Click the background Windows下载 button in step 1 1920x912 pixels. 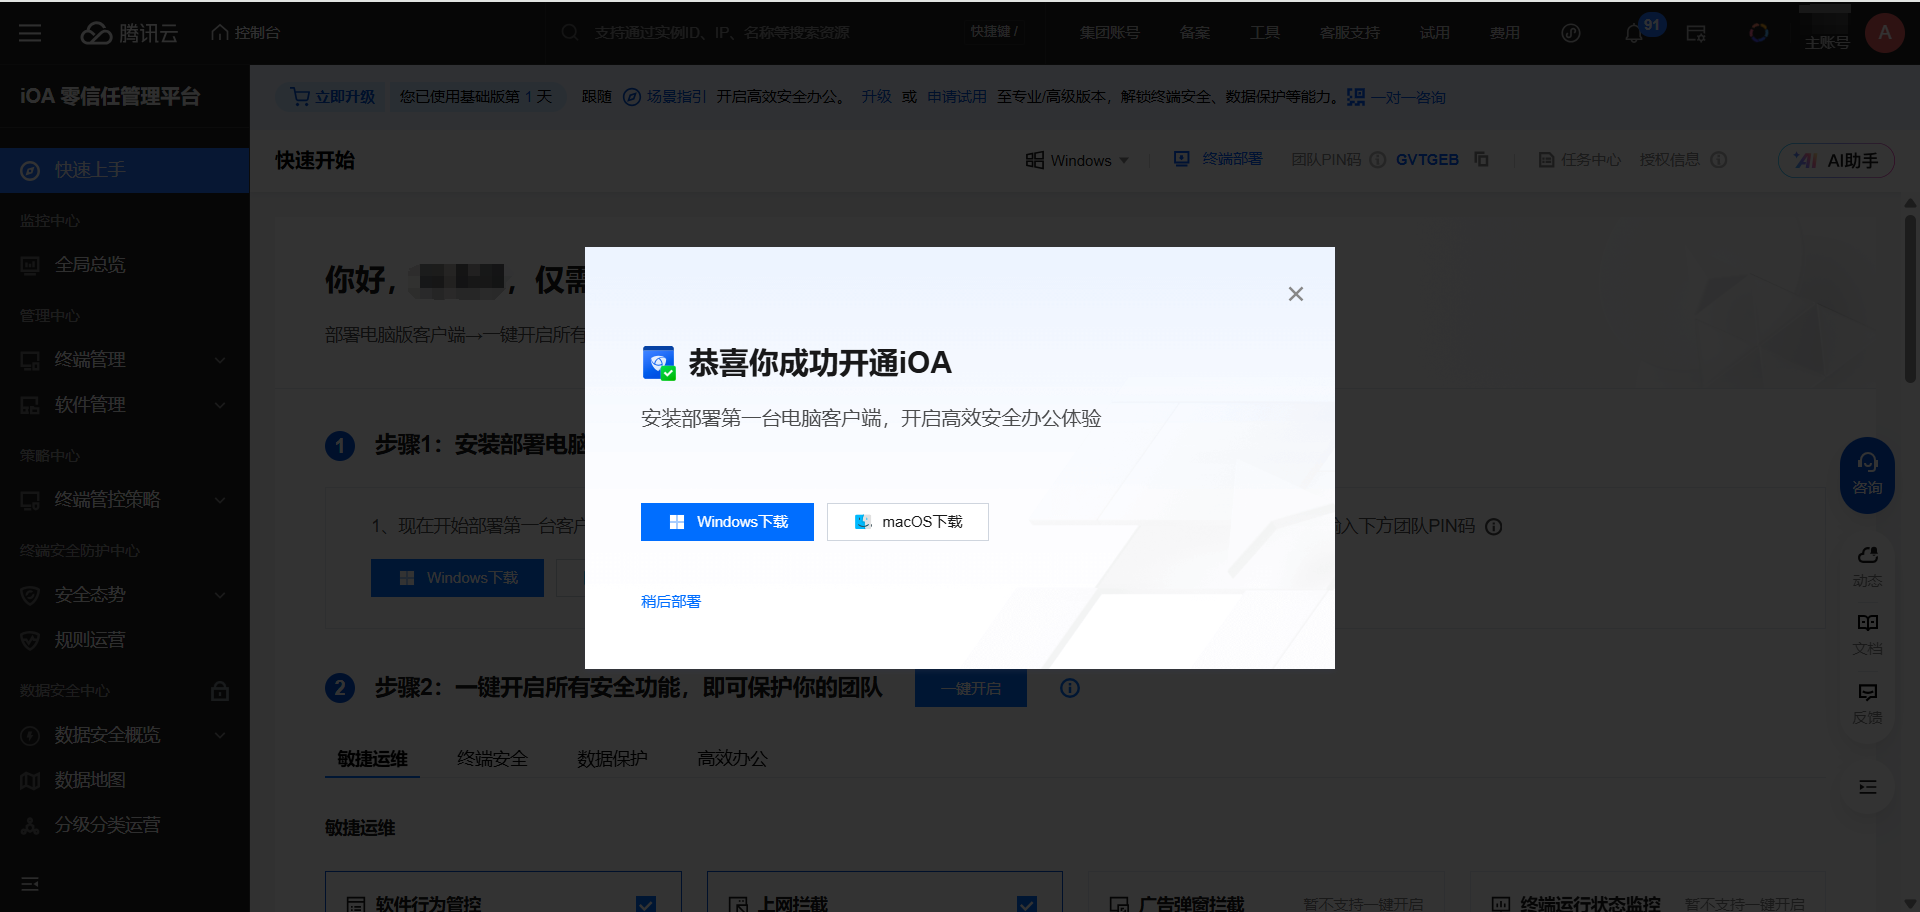457,578
